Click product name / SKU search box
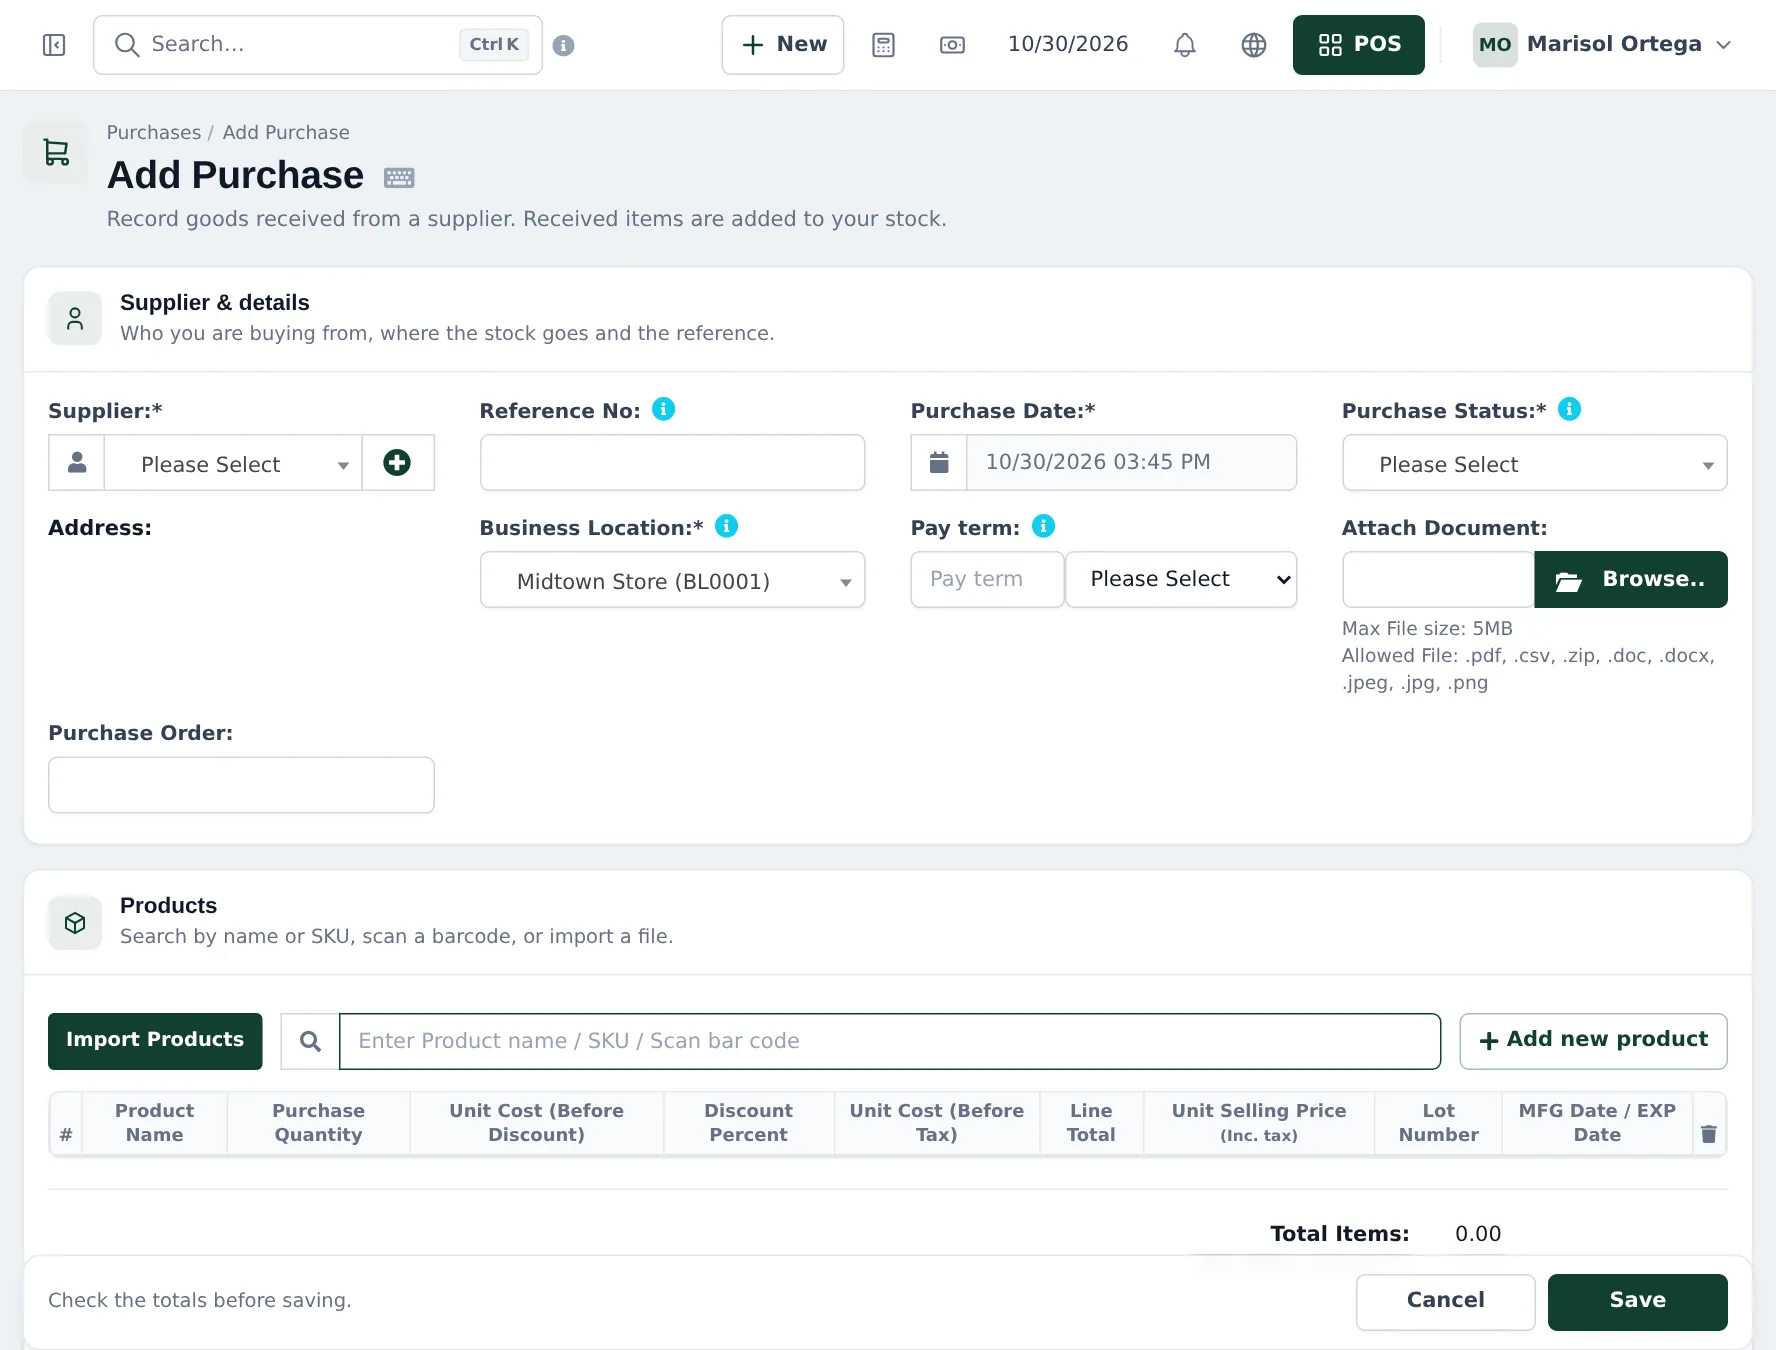This screenshot has width=1776, height=1350. tap(890, 1041)
